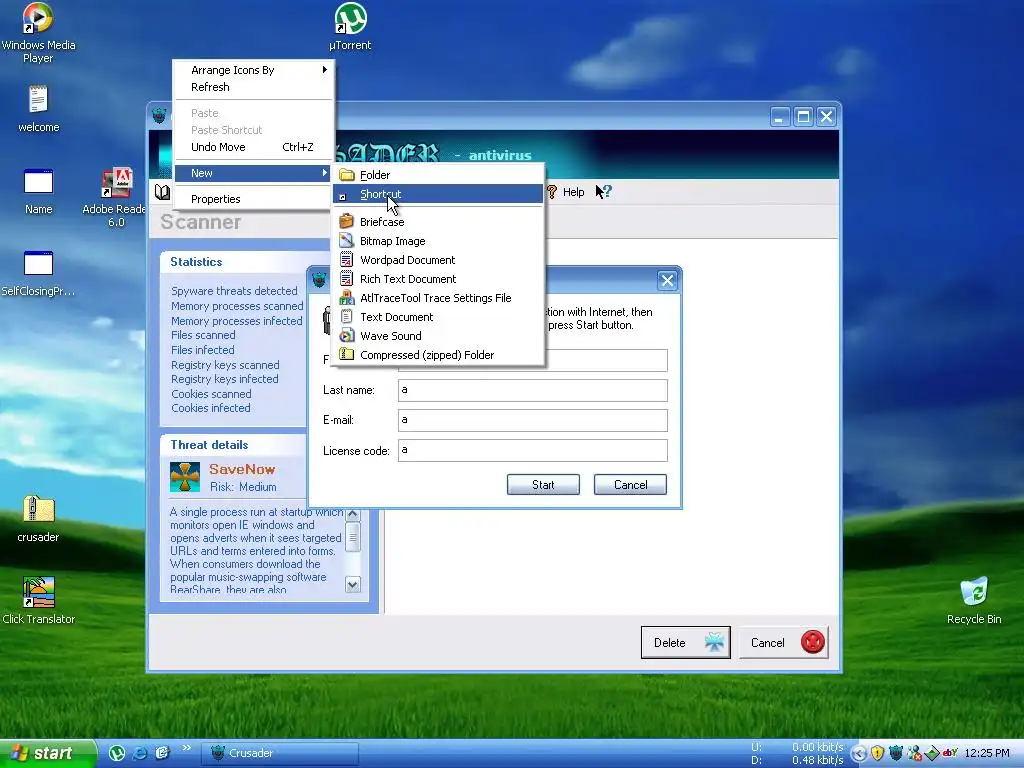
Task: Click Crusader's bottom Cancel button
Action: (x=784, y=643)
